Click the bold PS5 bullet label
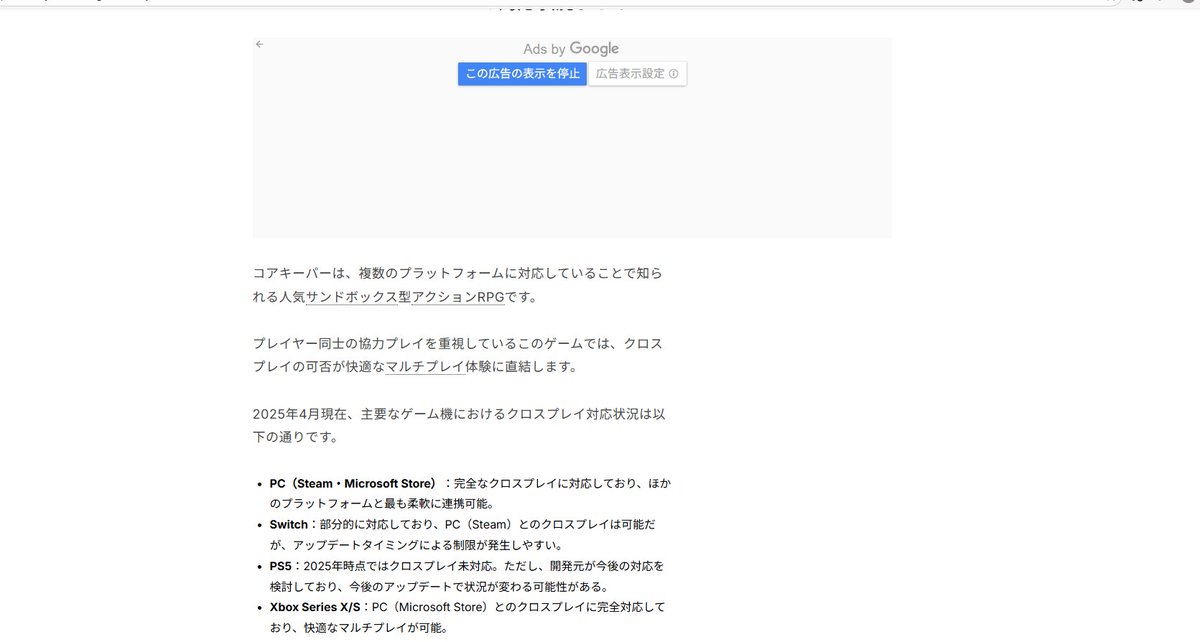Viewport: 1200px width, 642px height. (281, 566)
